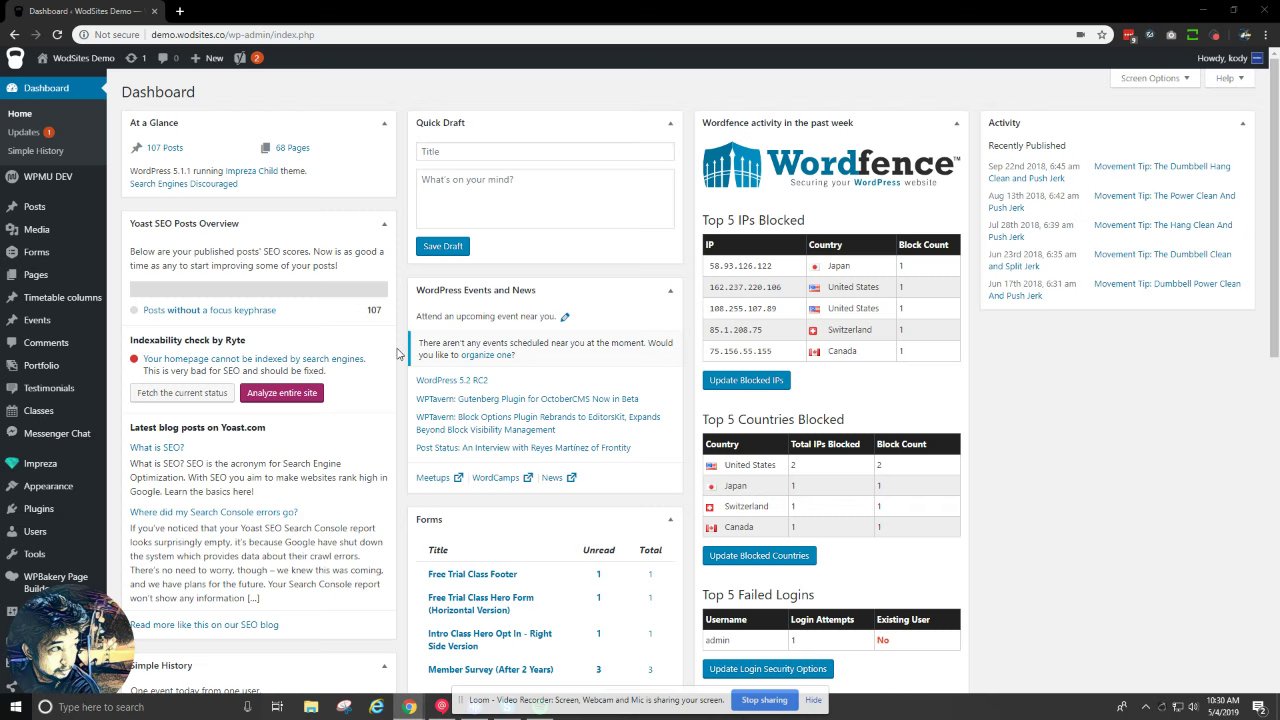Open Testimonials in the admin sidebar
Screen dimensions: 1280x720
tap(49, 388)
